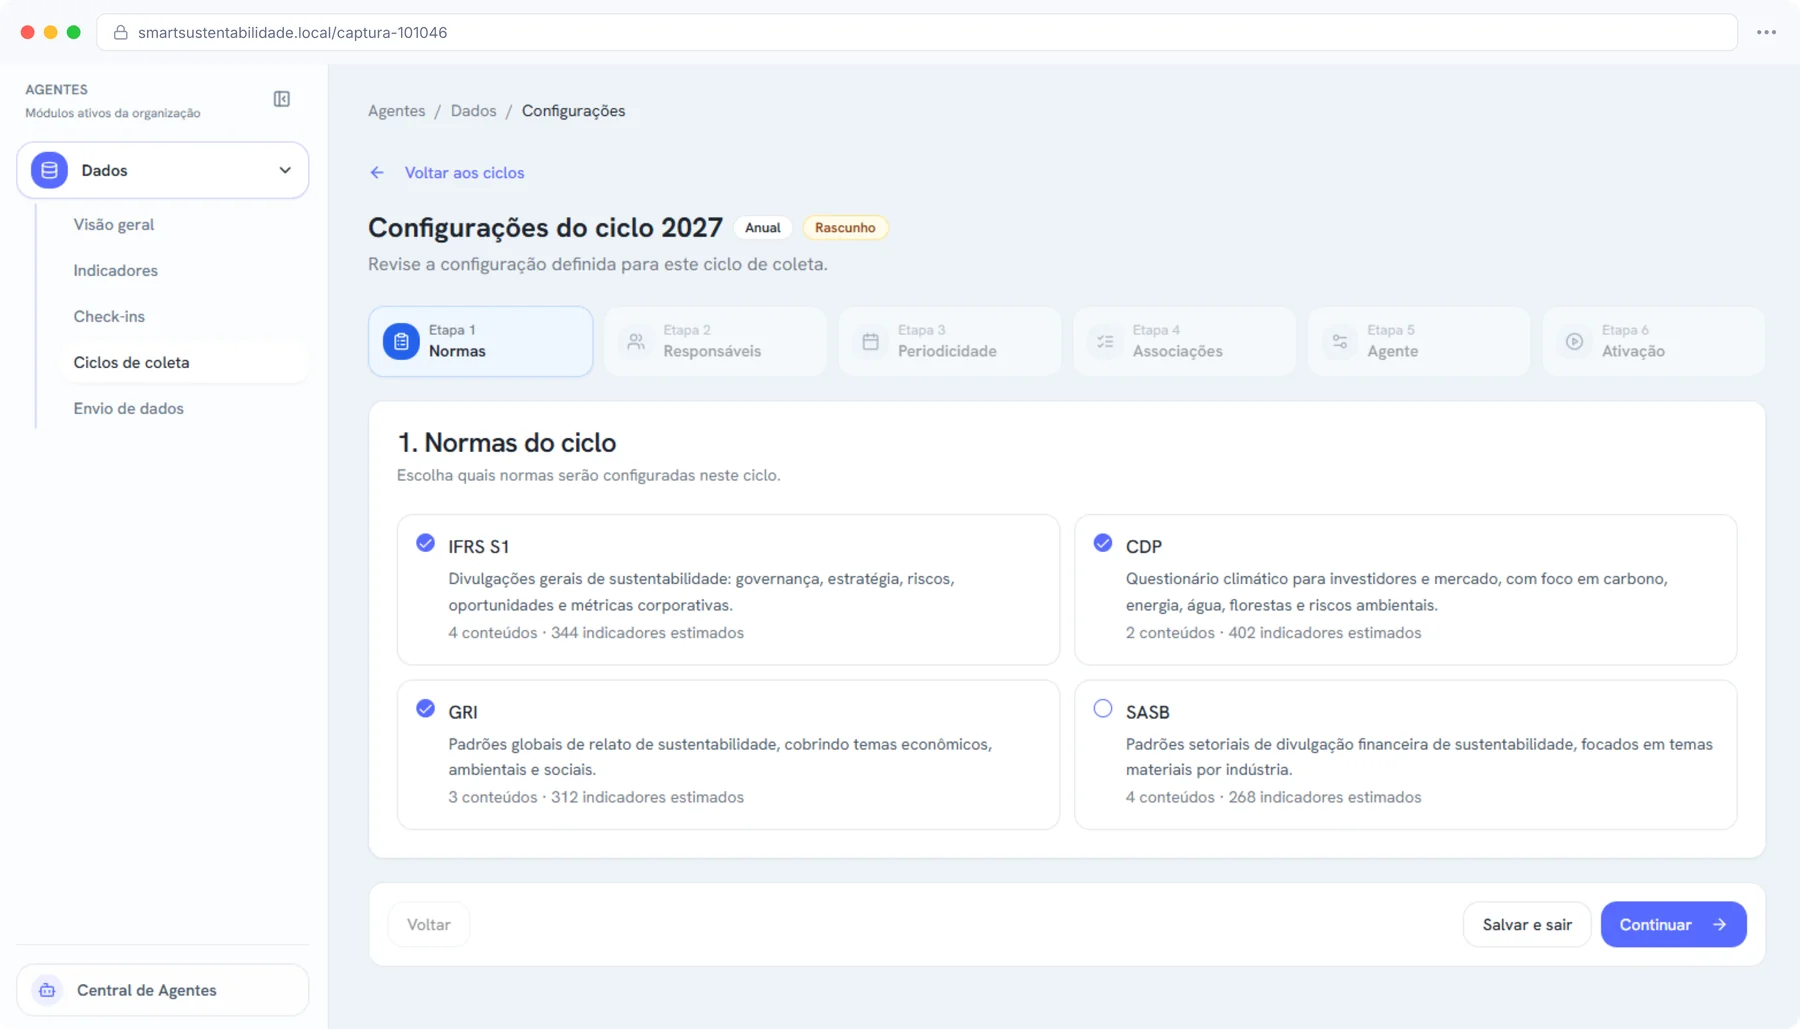
Task: Uncheck the CDP norm checkbox
Action: click(1103, 543)
